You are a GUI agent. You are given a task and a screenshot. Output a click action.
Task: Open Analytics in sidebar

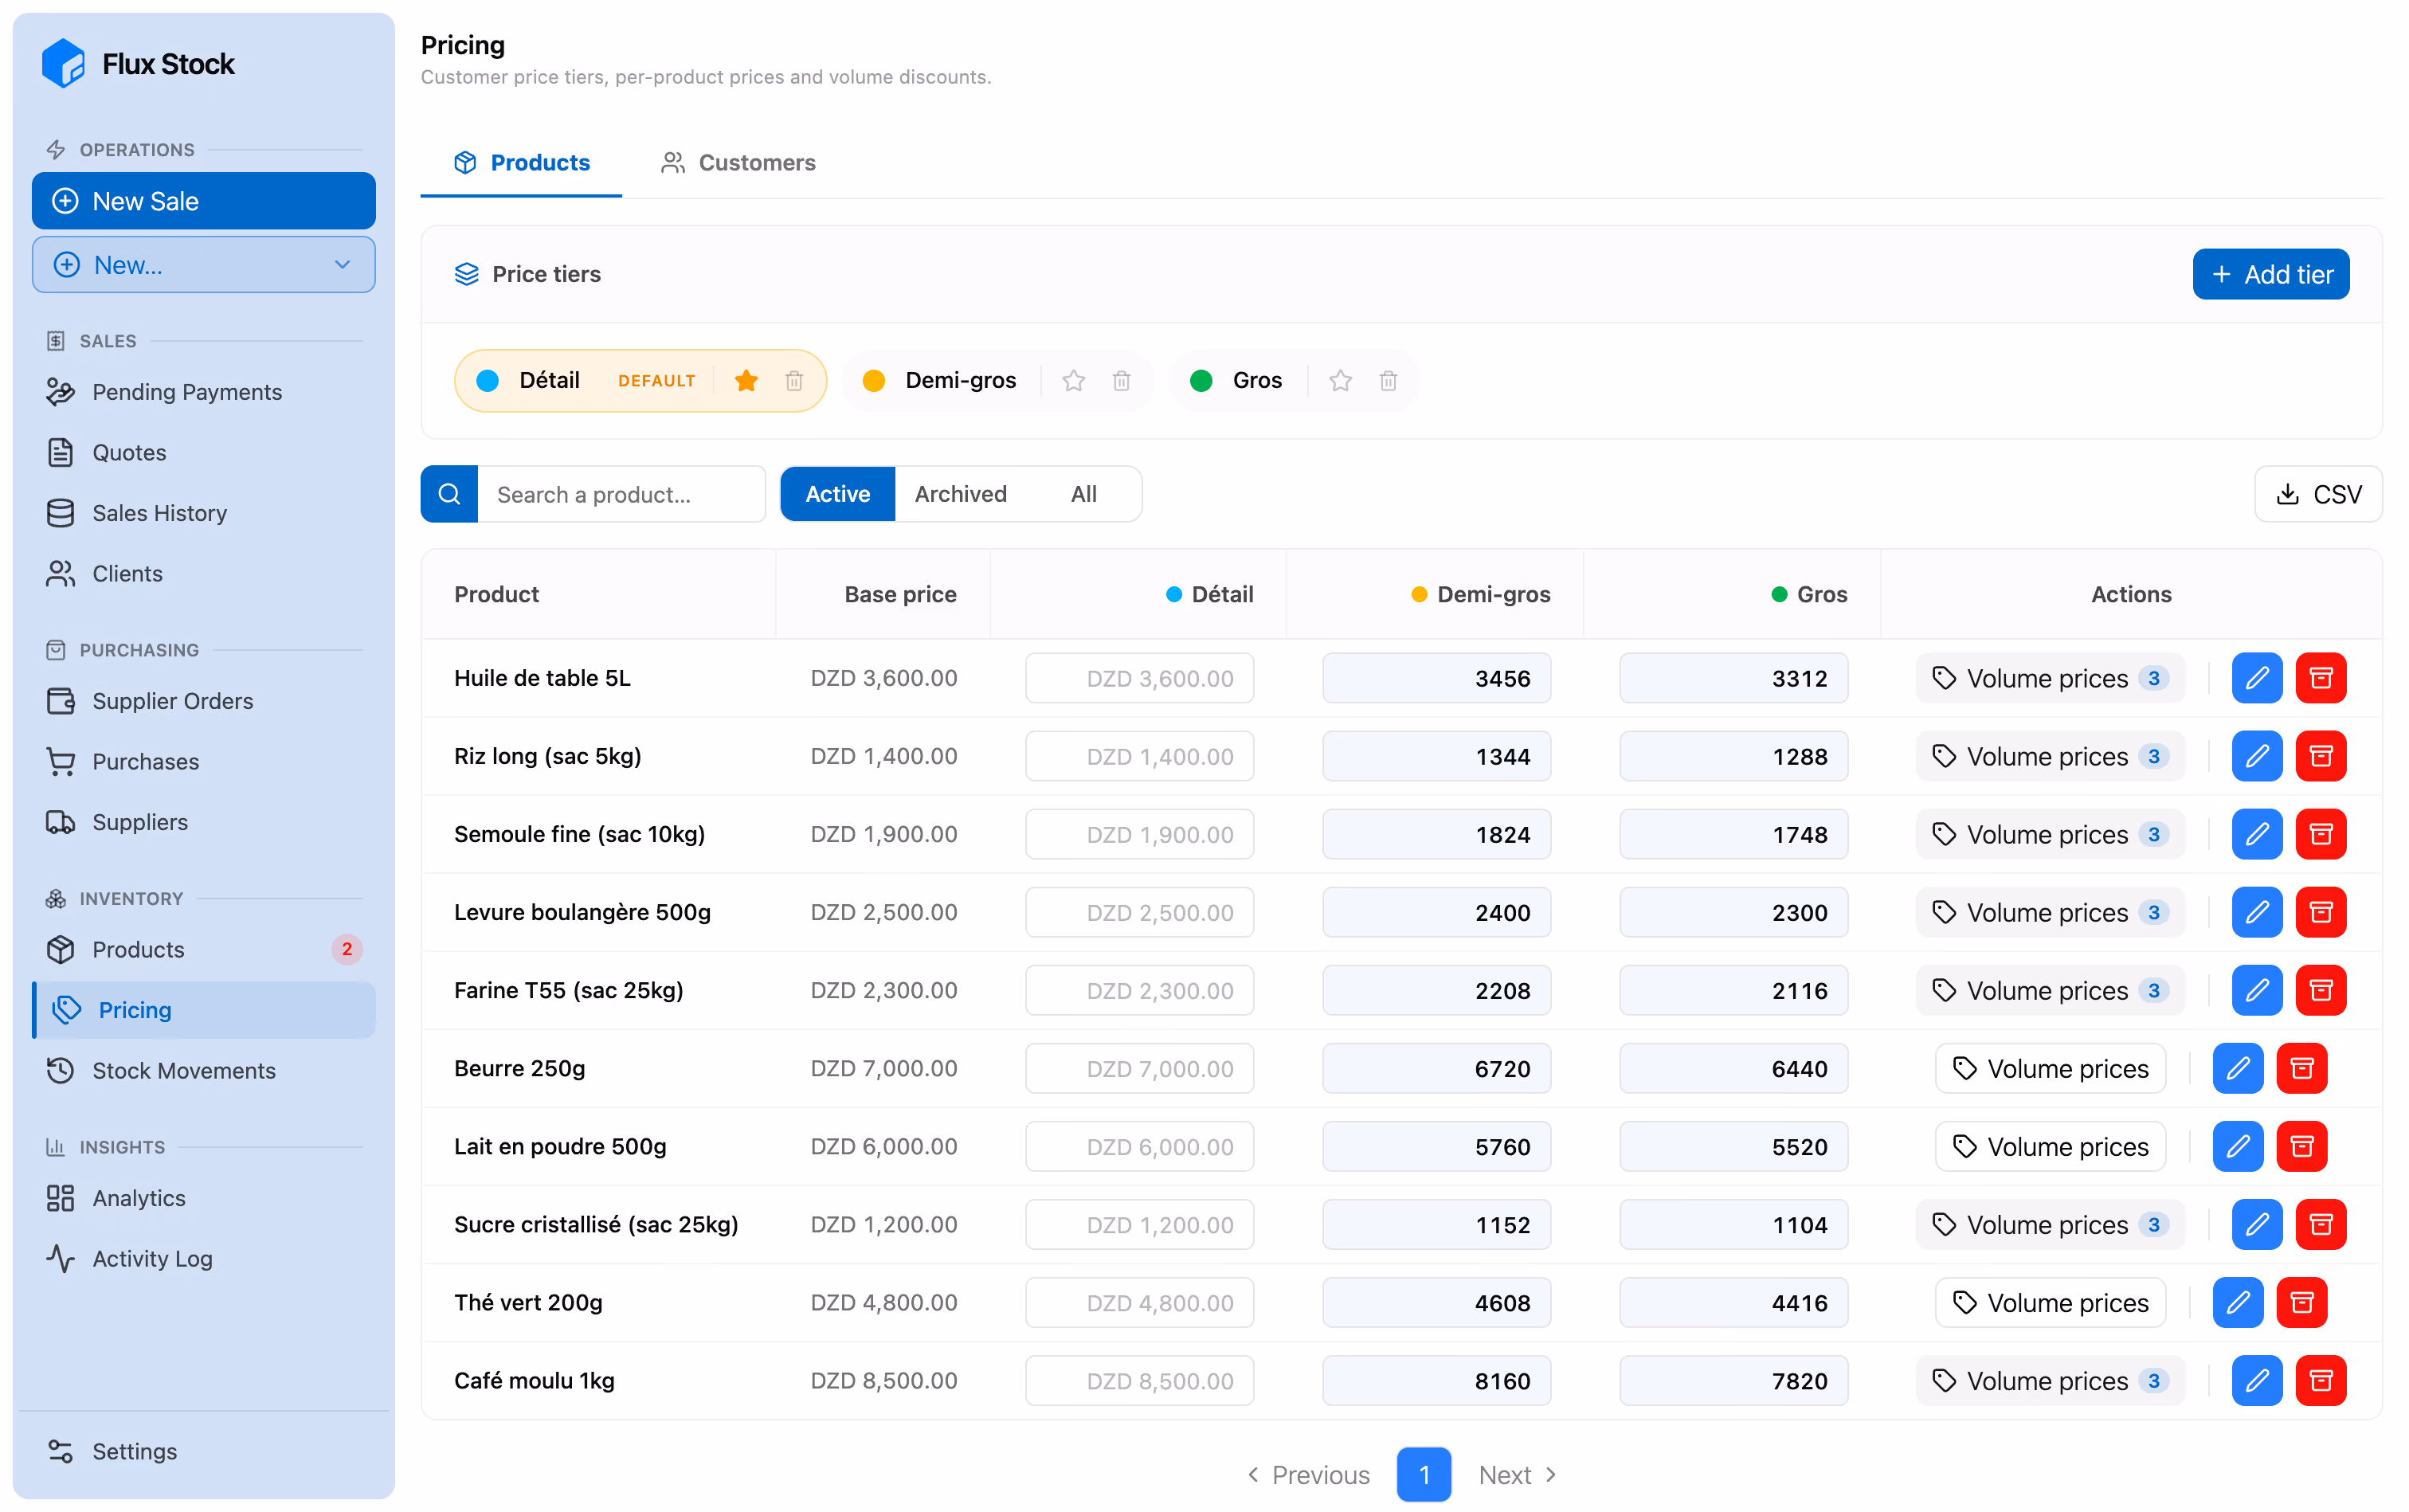[204, 1198]
